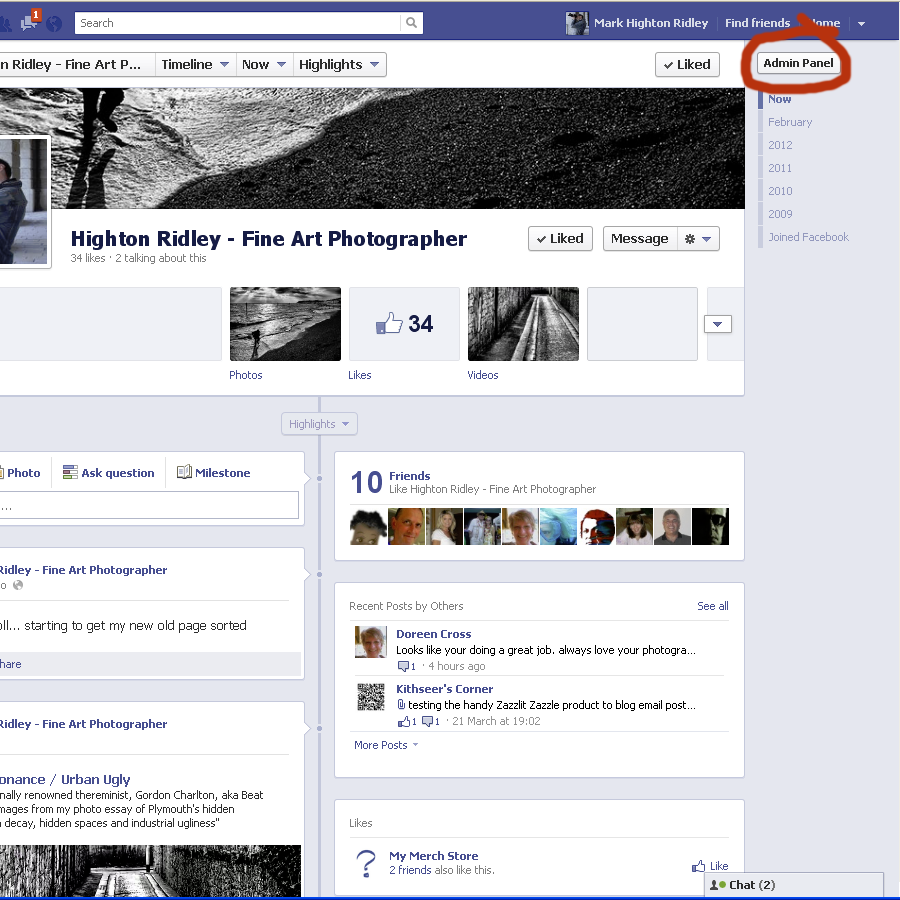The width and height of the screenshot is (900, 900).
Task: Click Find friends in top bar
Action: (757, 23)
